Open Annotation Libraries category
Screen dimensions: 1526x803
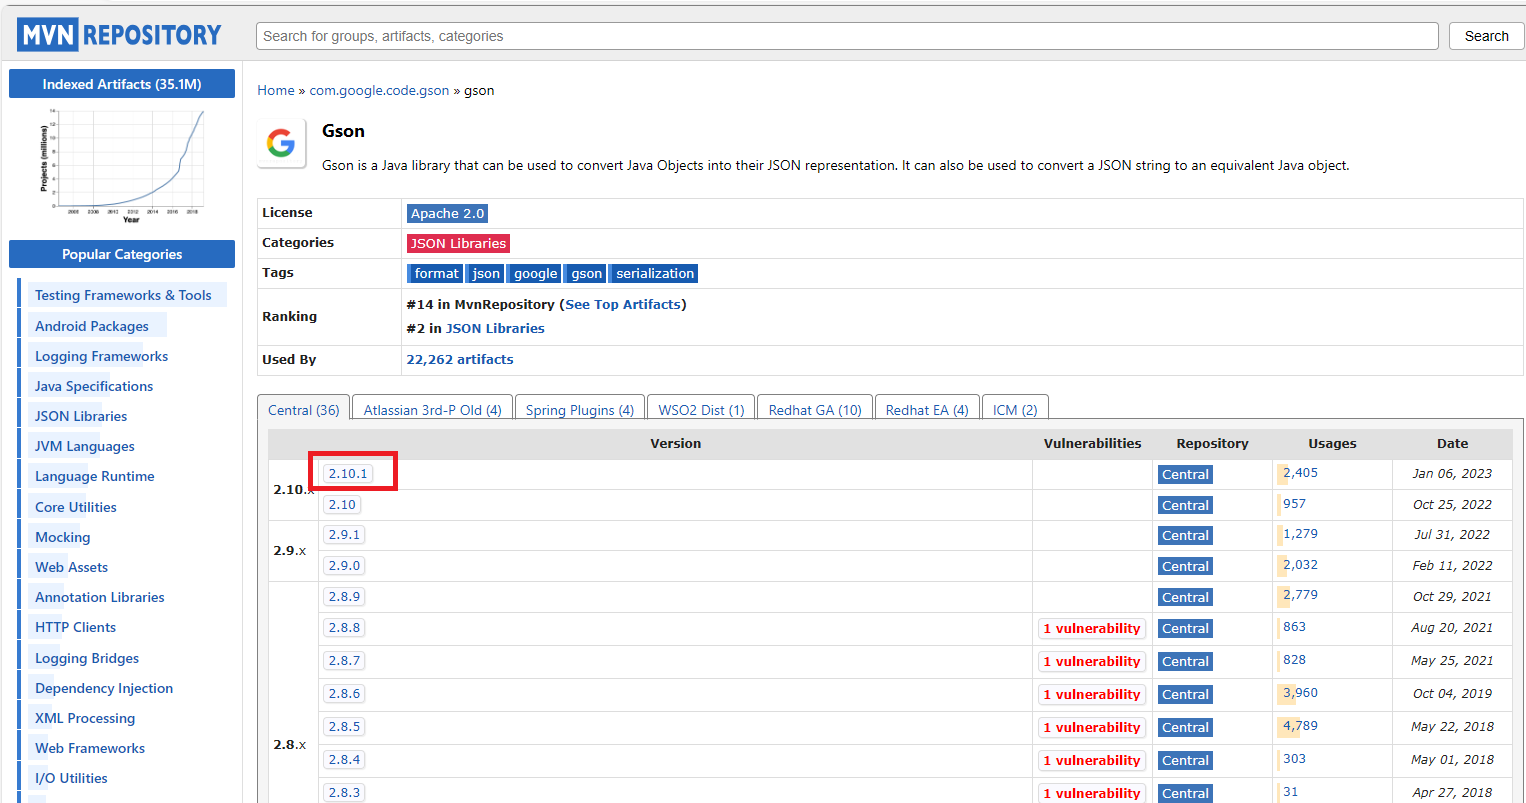100,597
